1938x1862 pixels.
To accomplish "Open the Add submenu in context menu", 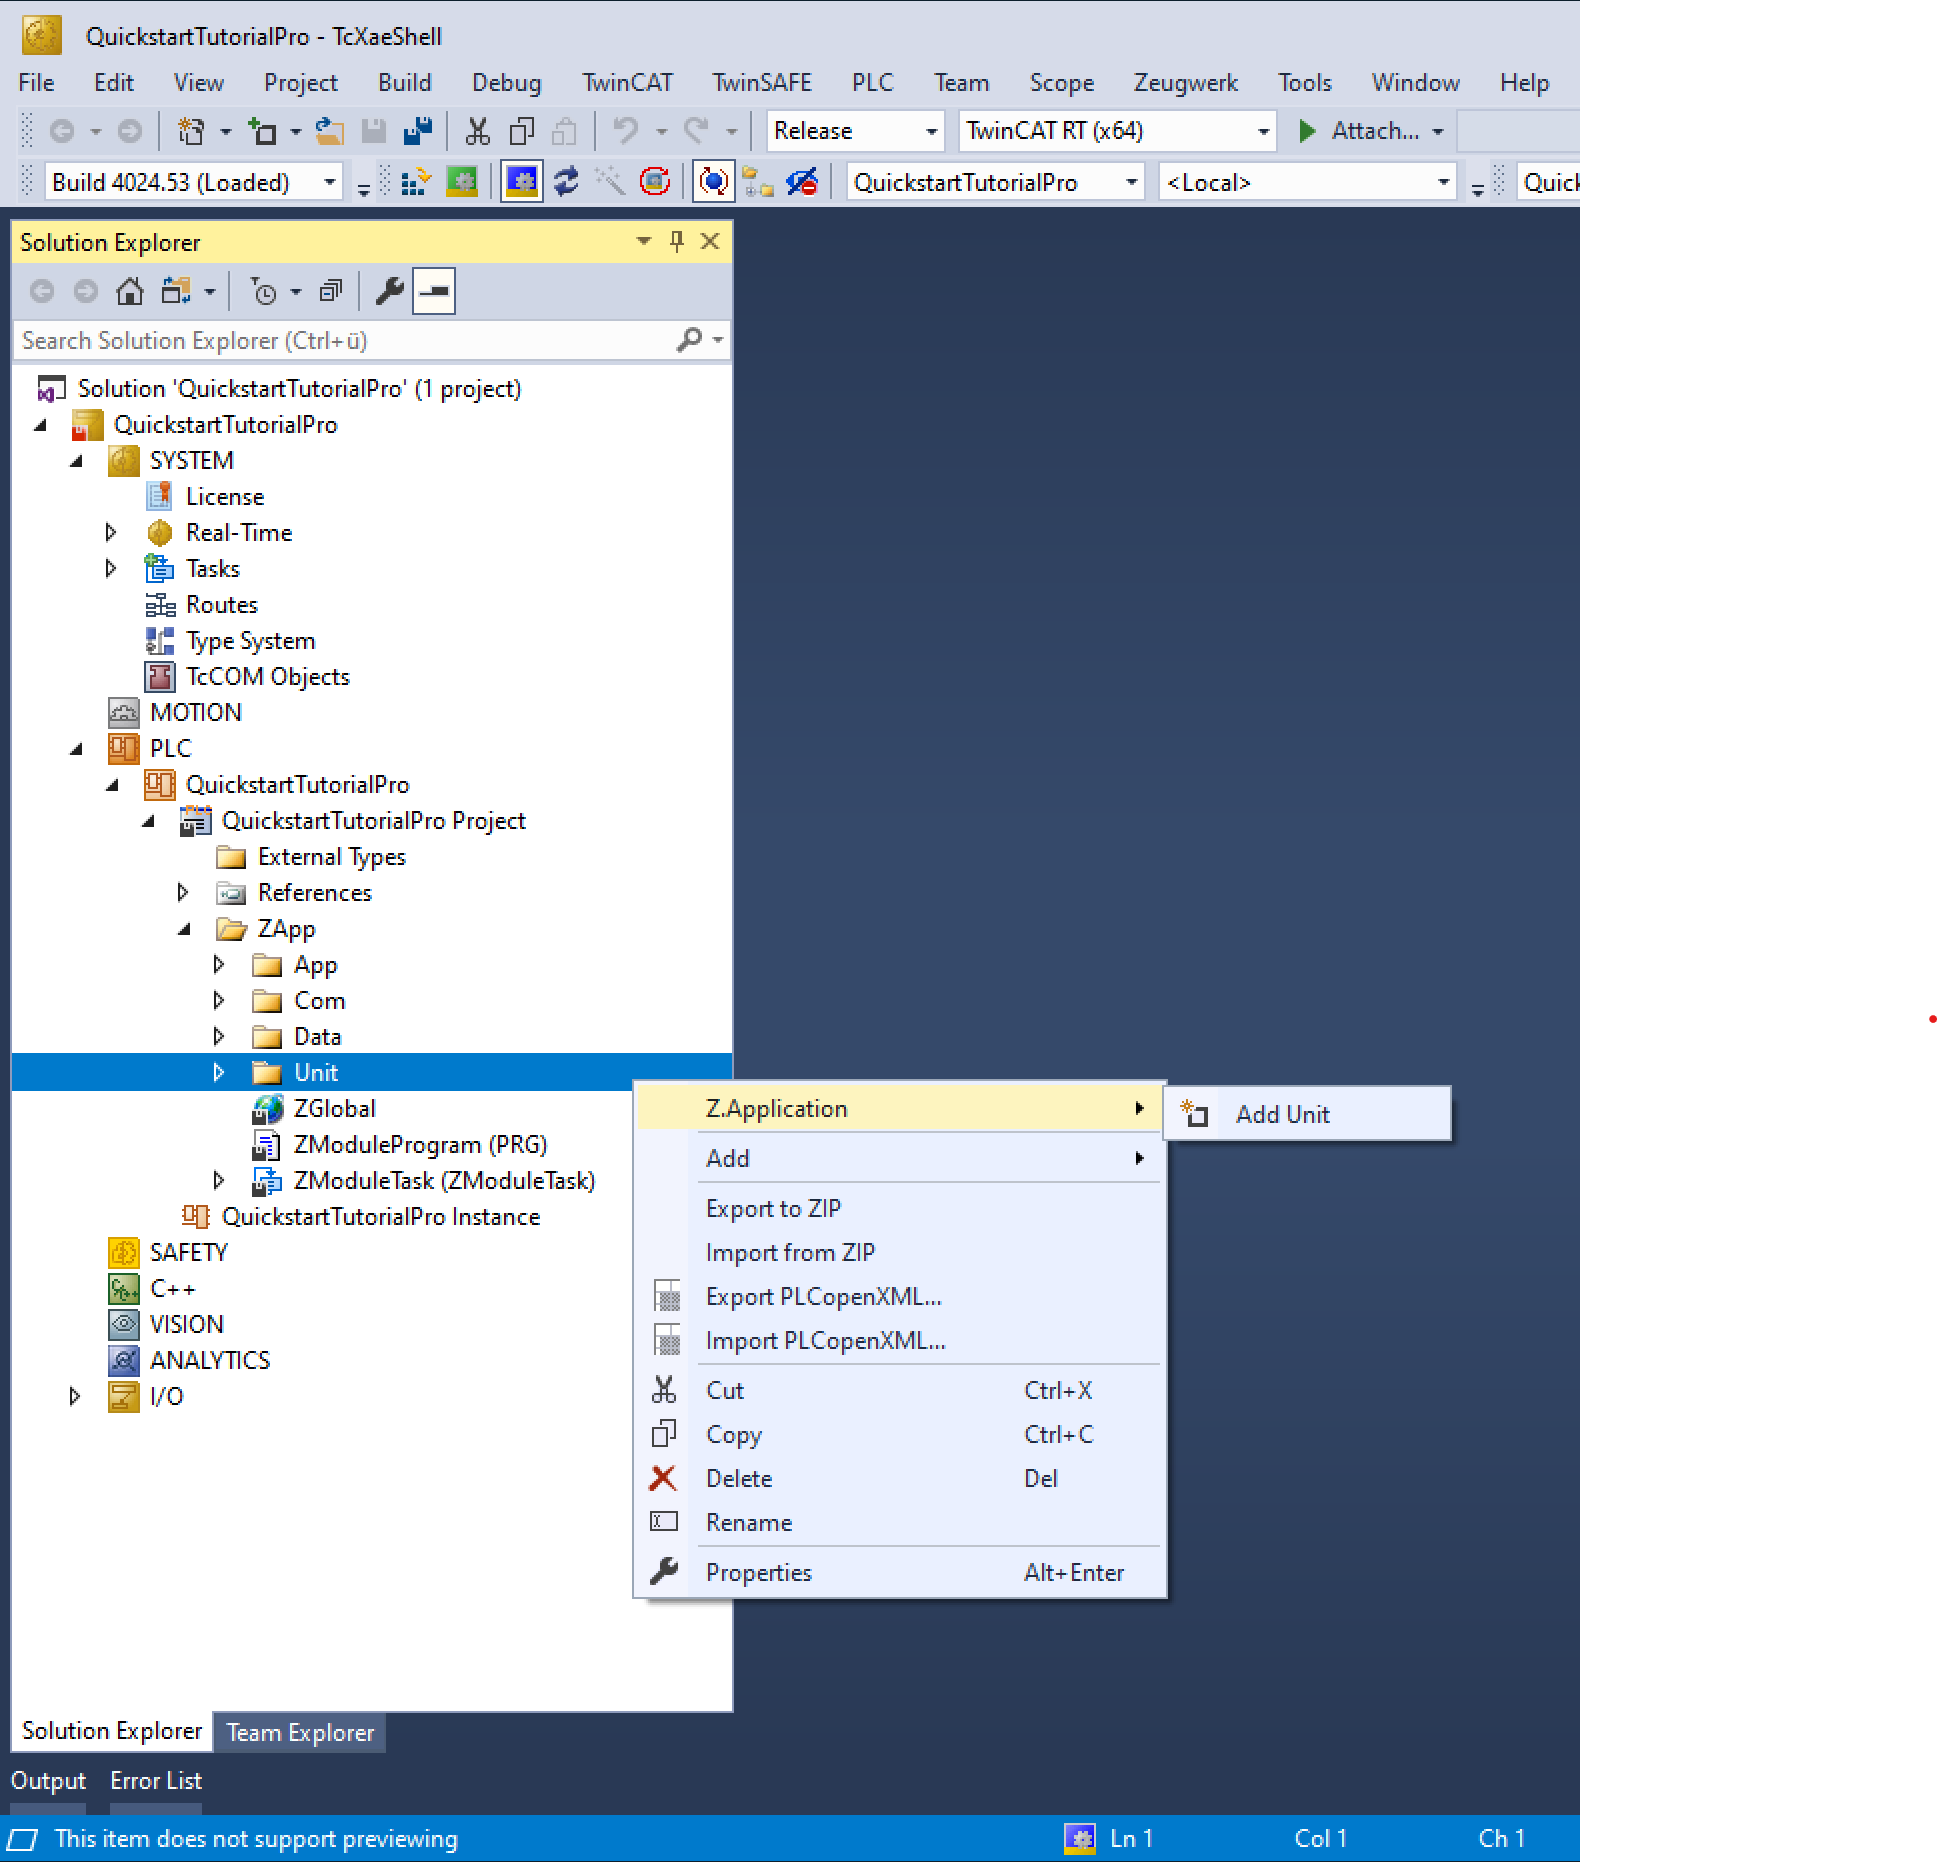I will tap(900, 1158).
